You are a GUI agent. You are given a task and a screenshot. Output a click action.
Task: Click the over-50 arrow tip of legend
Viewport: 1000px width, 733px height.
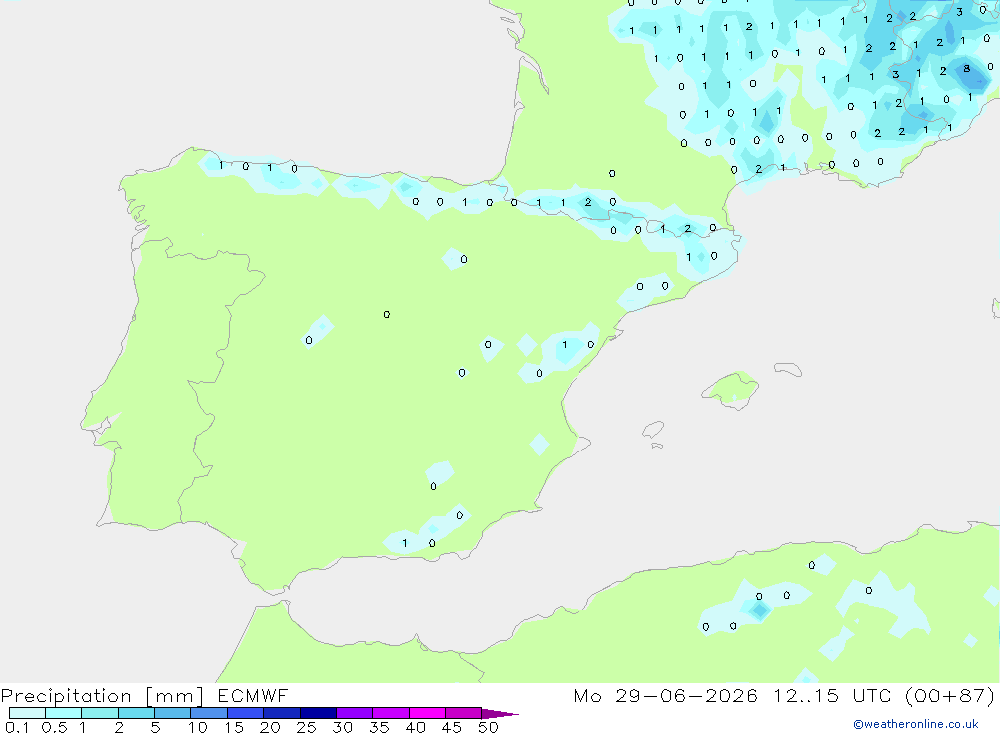[x=500, y=714]
